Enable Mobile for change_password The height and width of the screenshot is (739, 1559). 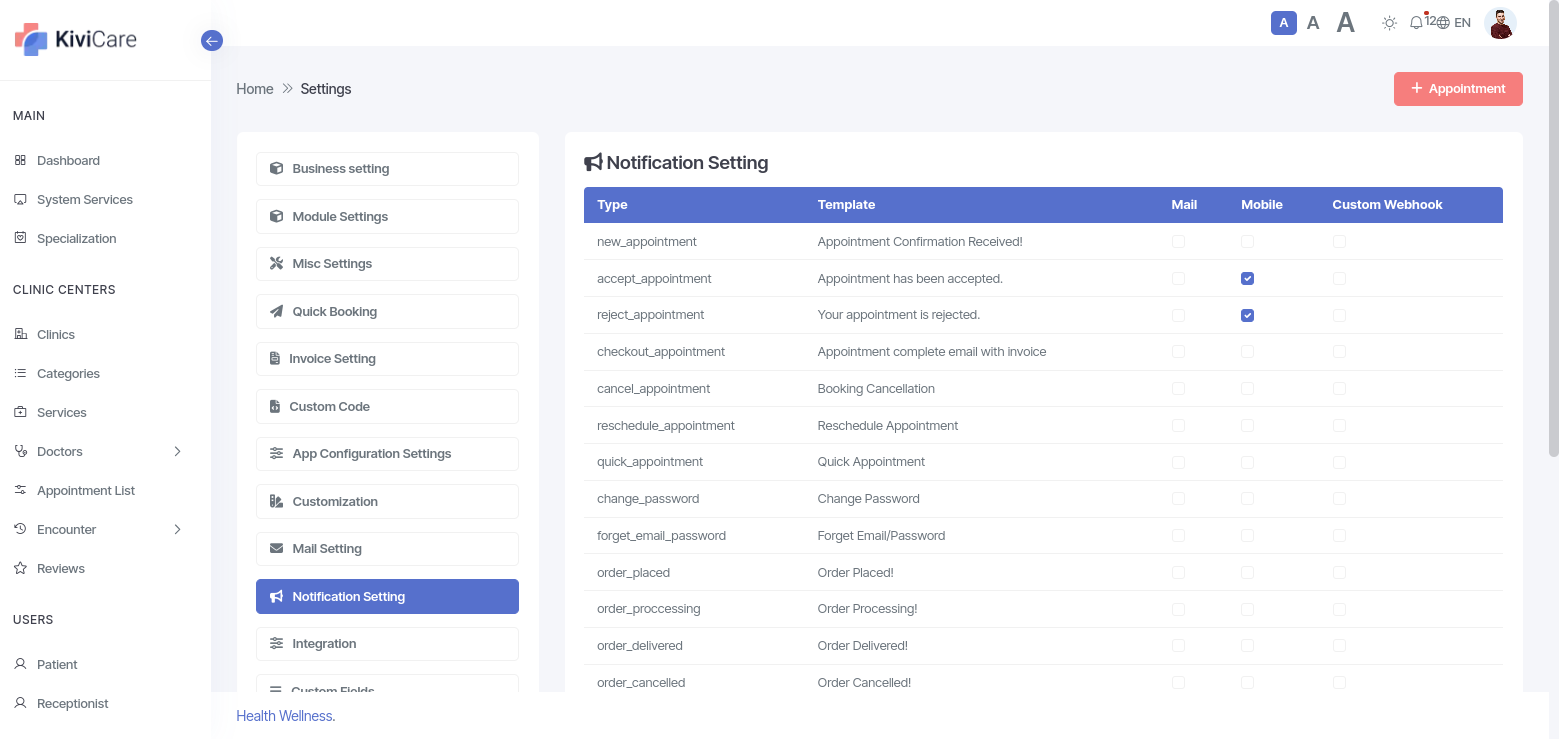(x=1247, y=499)
